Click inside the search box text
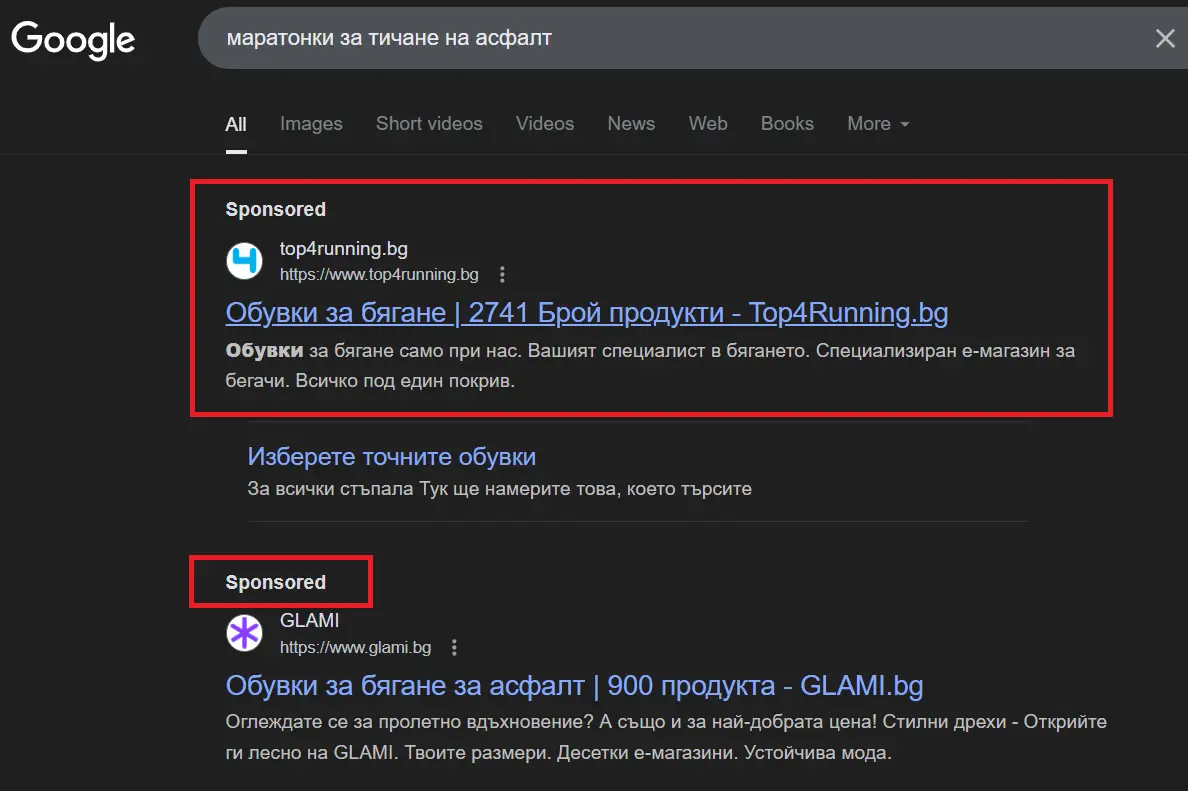1188x791 pixels. 389,38
